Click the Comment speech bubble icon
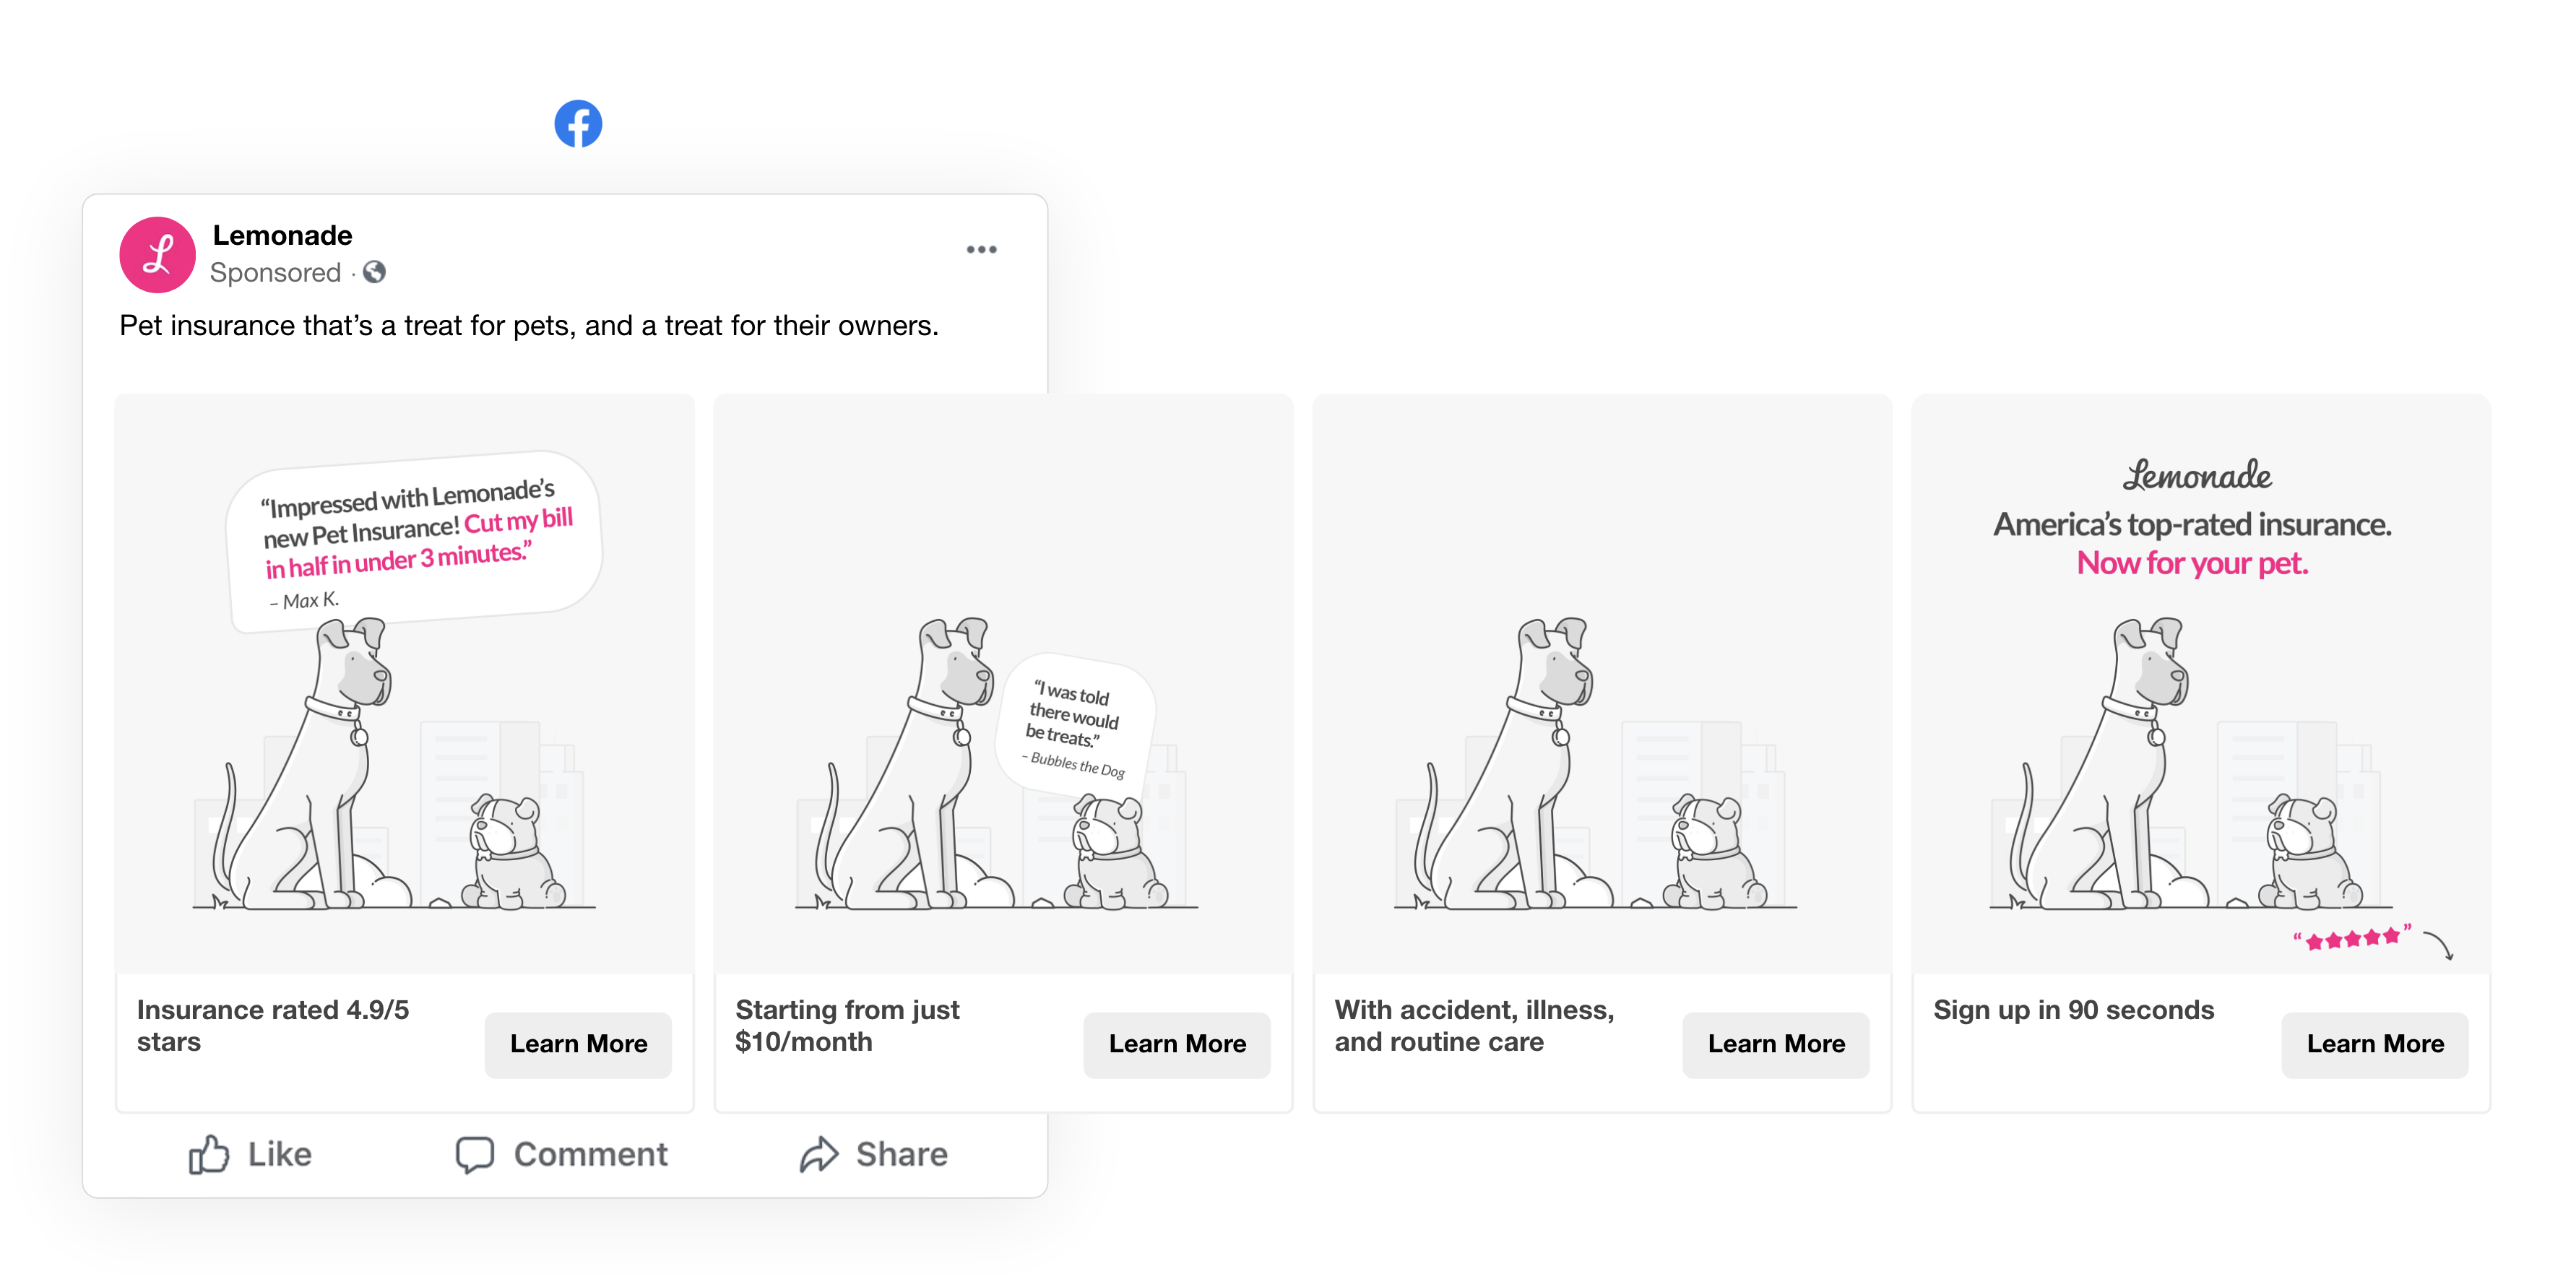The width and height of the screenshot is (2576, 1274). (475, 1154)
